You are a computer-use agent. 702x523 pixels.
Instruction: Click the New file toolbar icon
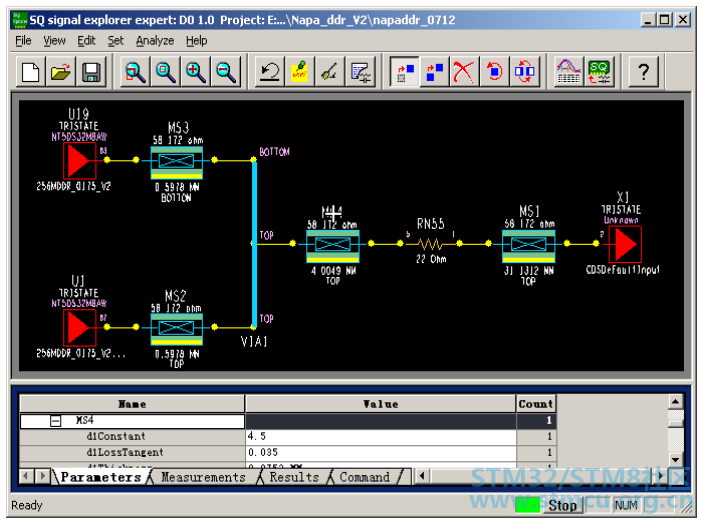tap(30, 72)
